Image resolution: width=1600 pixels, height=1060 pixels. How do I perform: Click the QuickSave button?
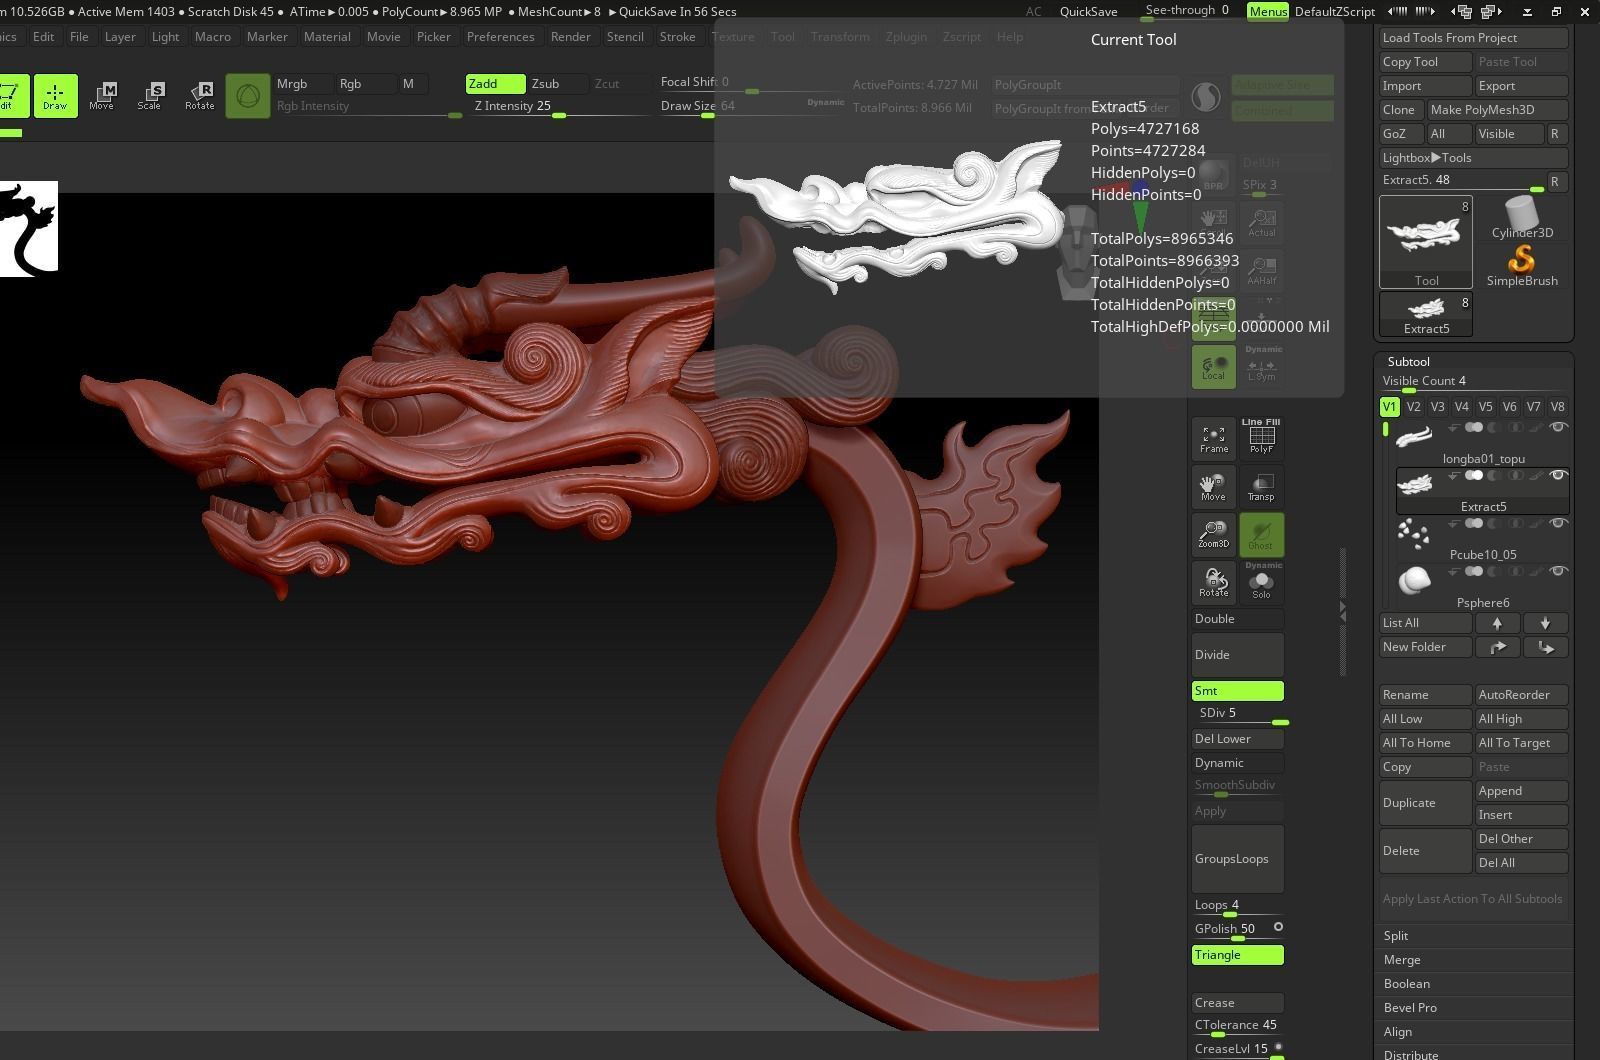point(1088,11)
